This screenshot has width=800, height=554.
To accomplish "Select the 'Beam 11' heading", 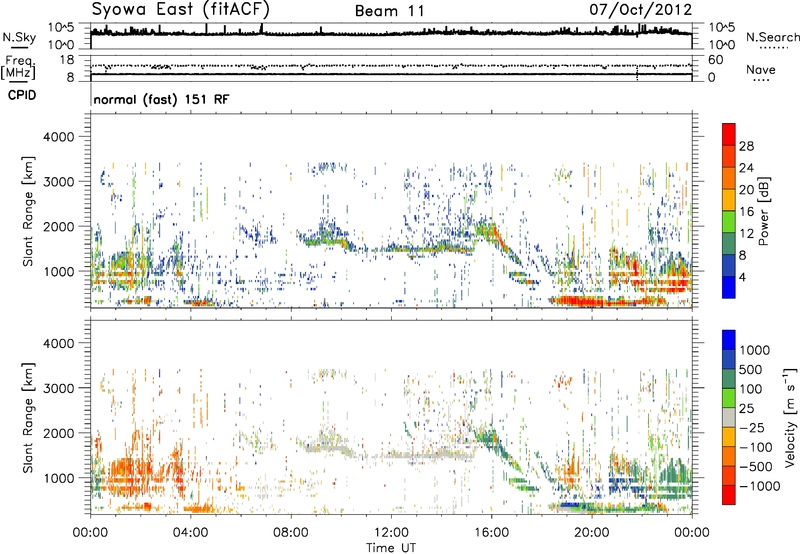I will 390,11.
